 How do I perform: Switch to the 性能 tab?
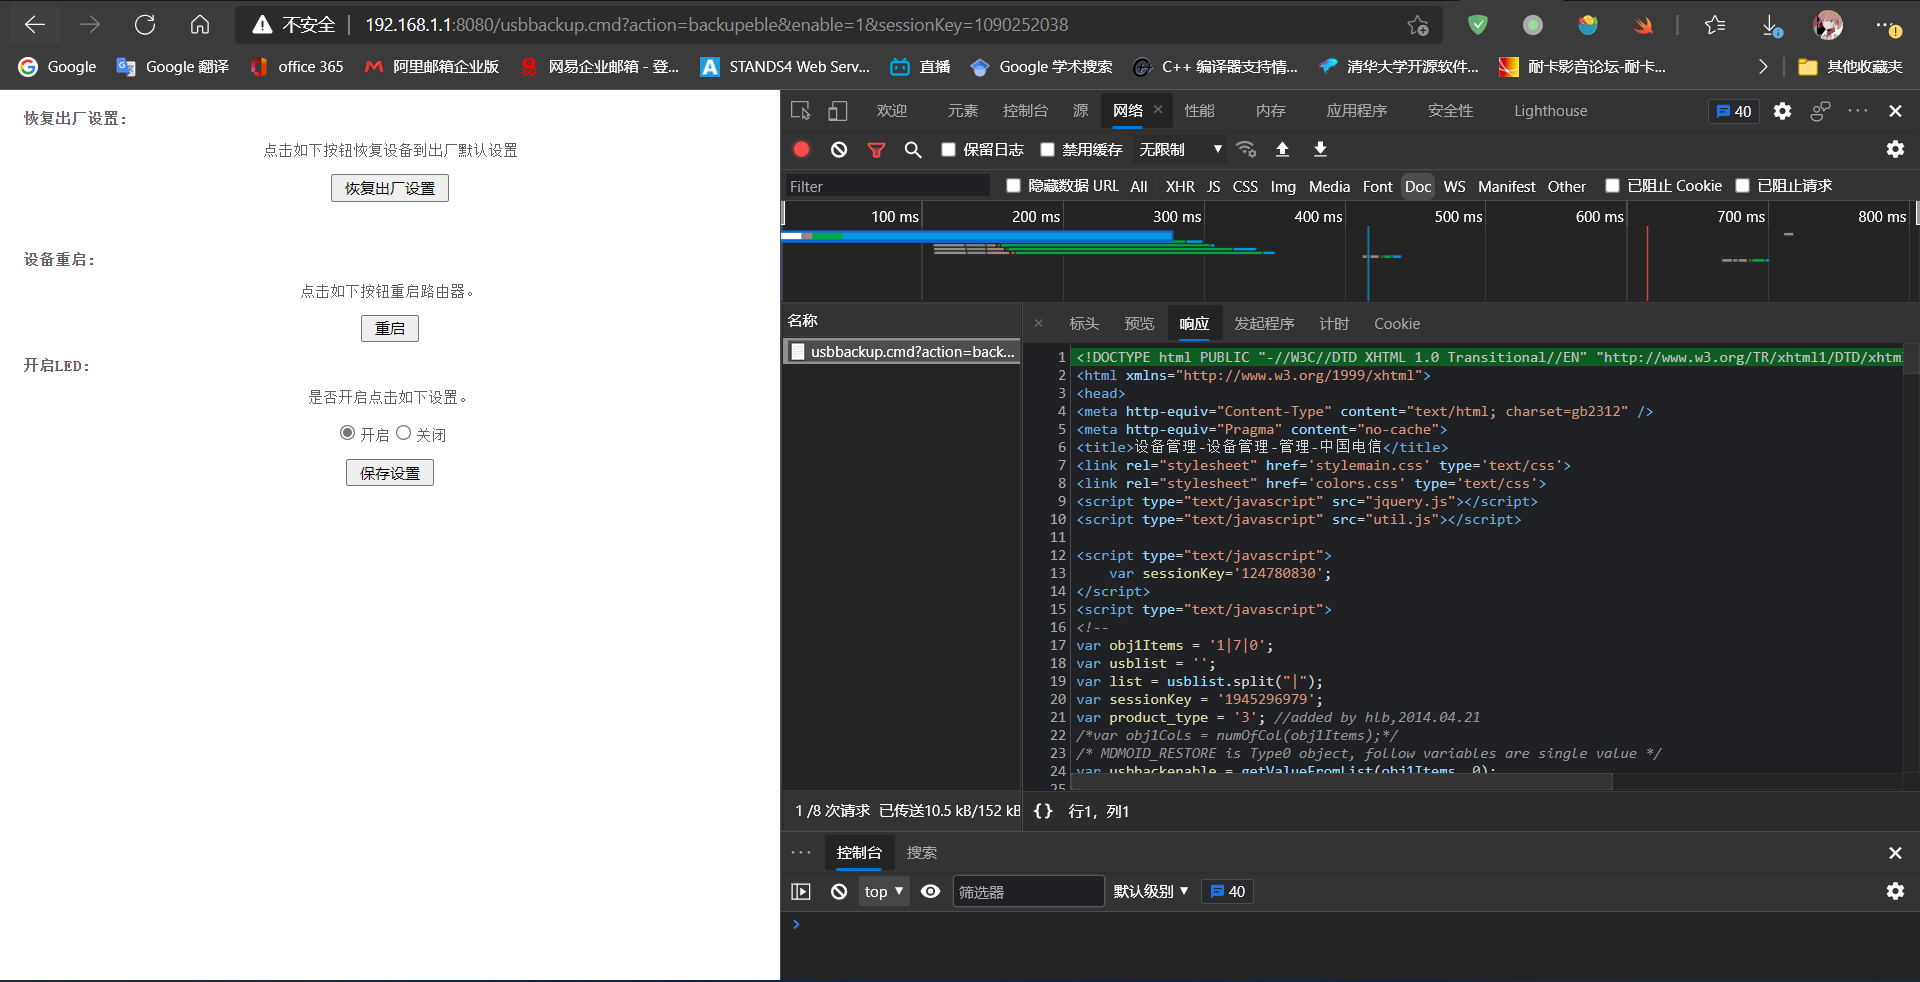tap(1199, 111)
